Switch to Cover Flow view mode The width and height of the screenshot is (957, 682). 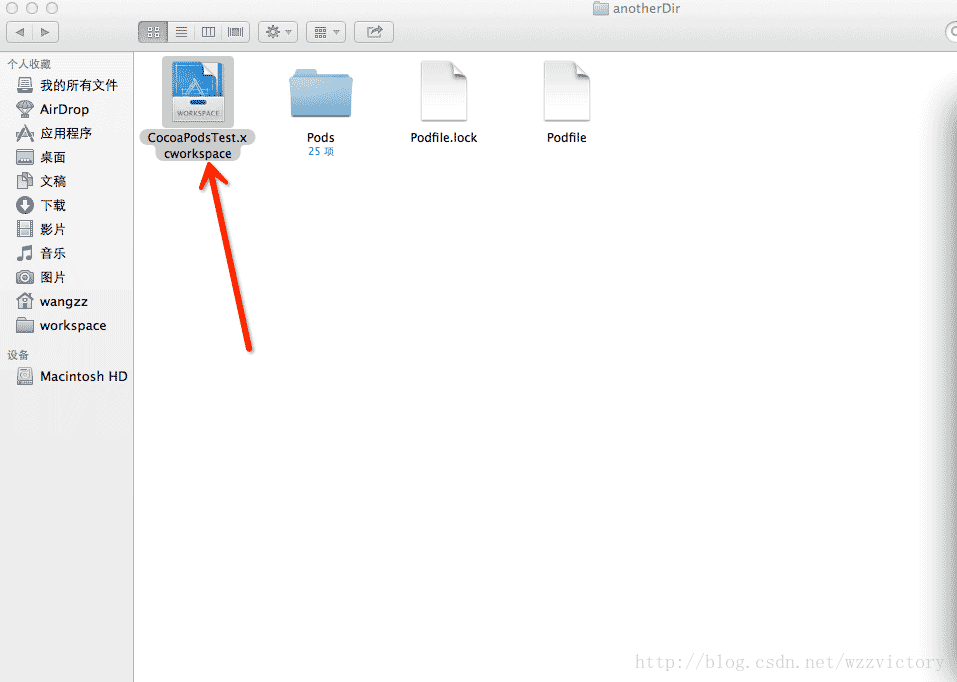(236, 32)
